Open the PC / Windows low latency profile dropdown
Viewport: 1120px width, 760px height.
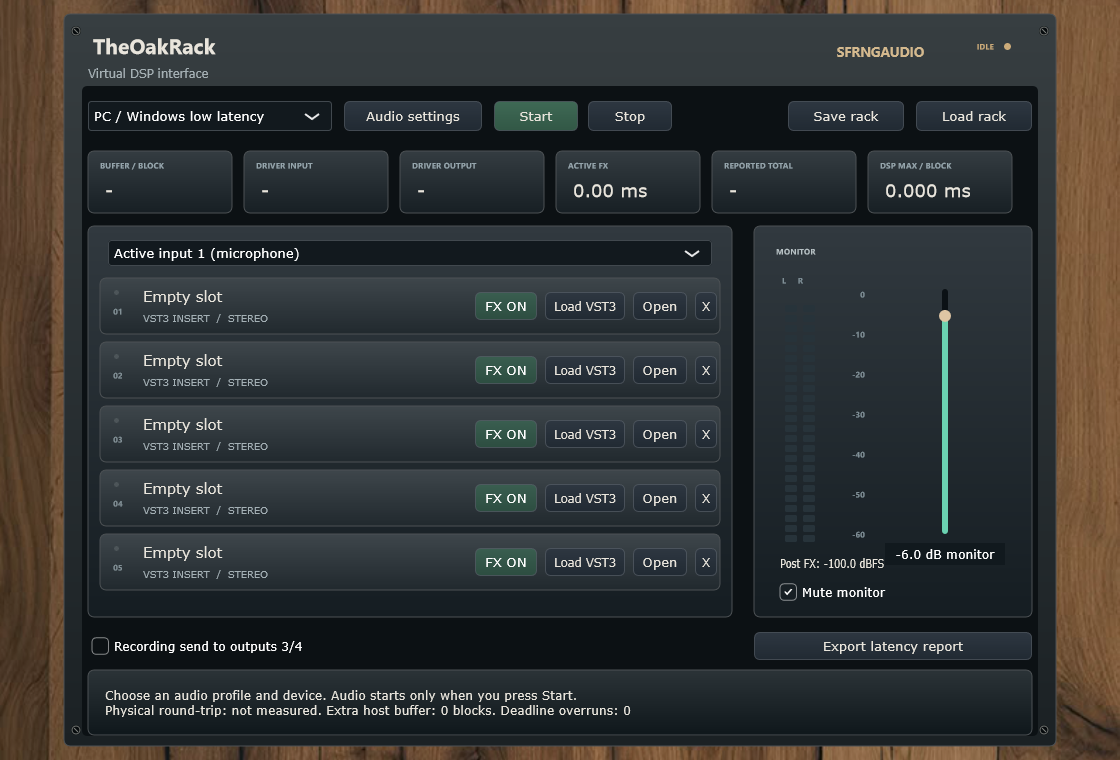point(209,116)
